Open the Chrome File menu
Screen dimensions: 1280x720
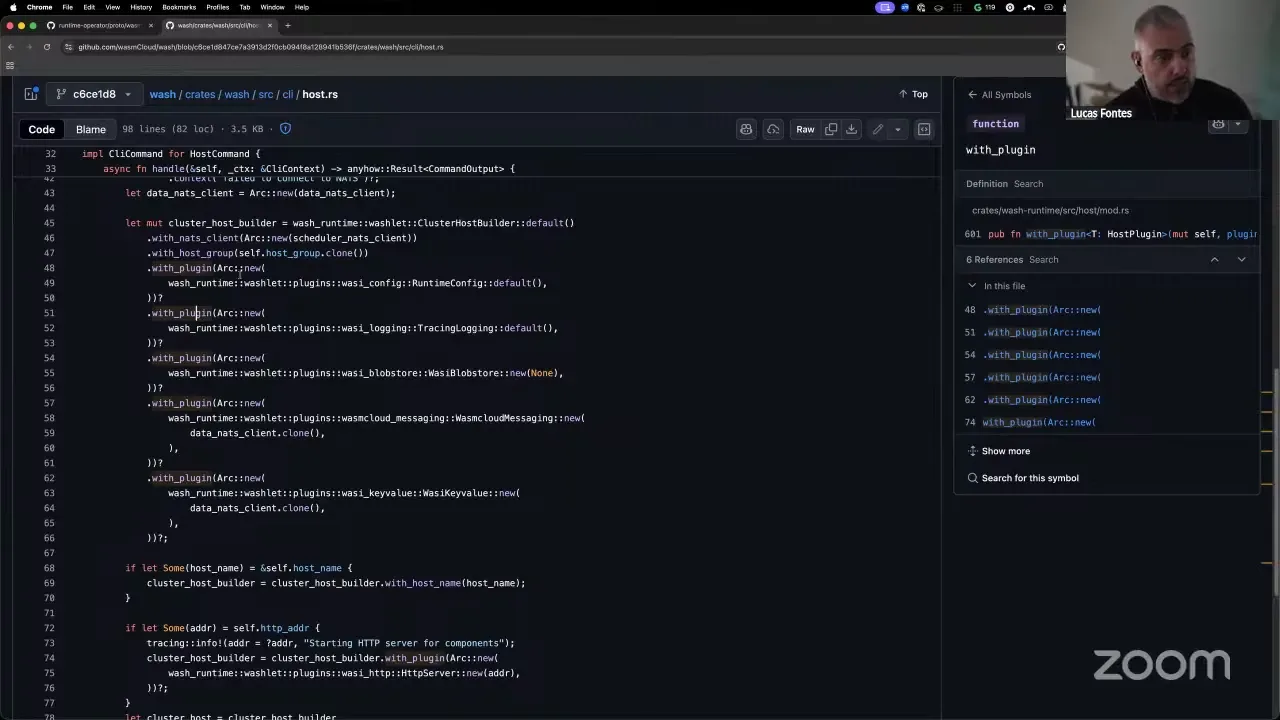click(x=67, y=7)
